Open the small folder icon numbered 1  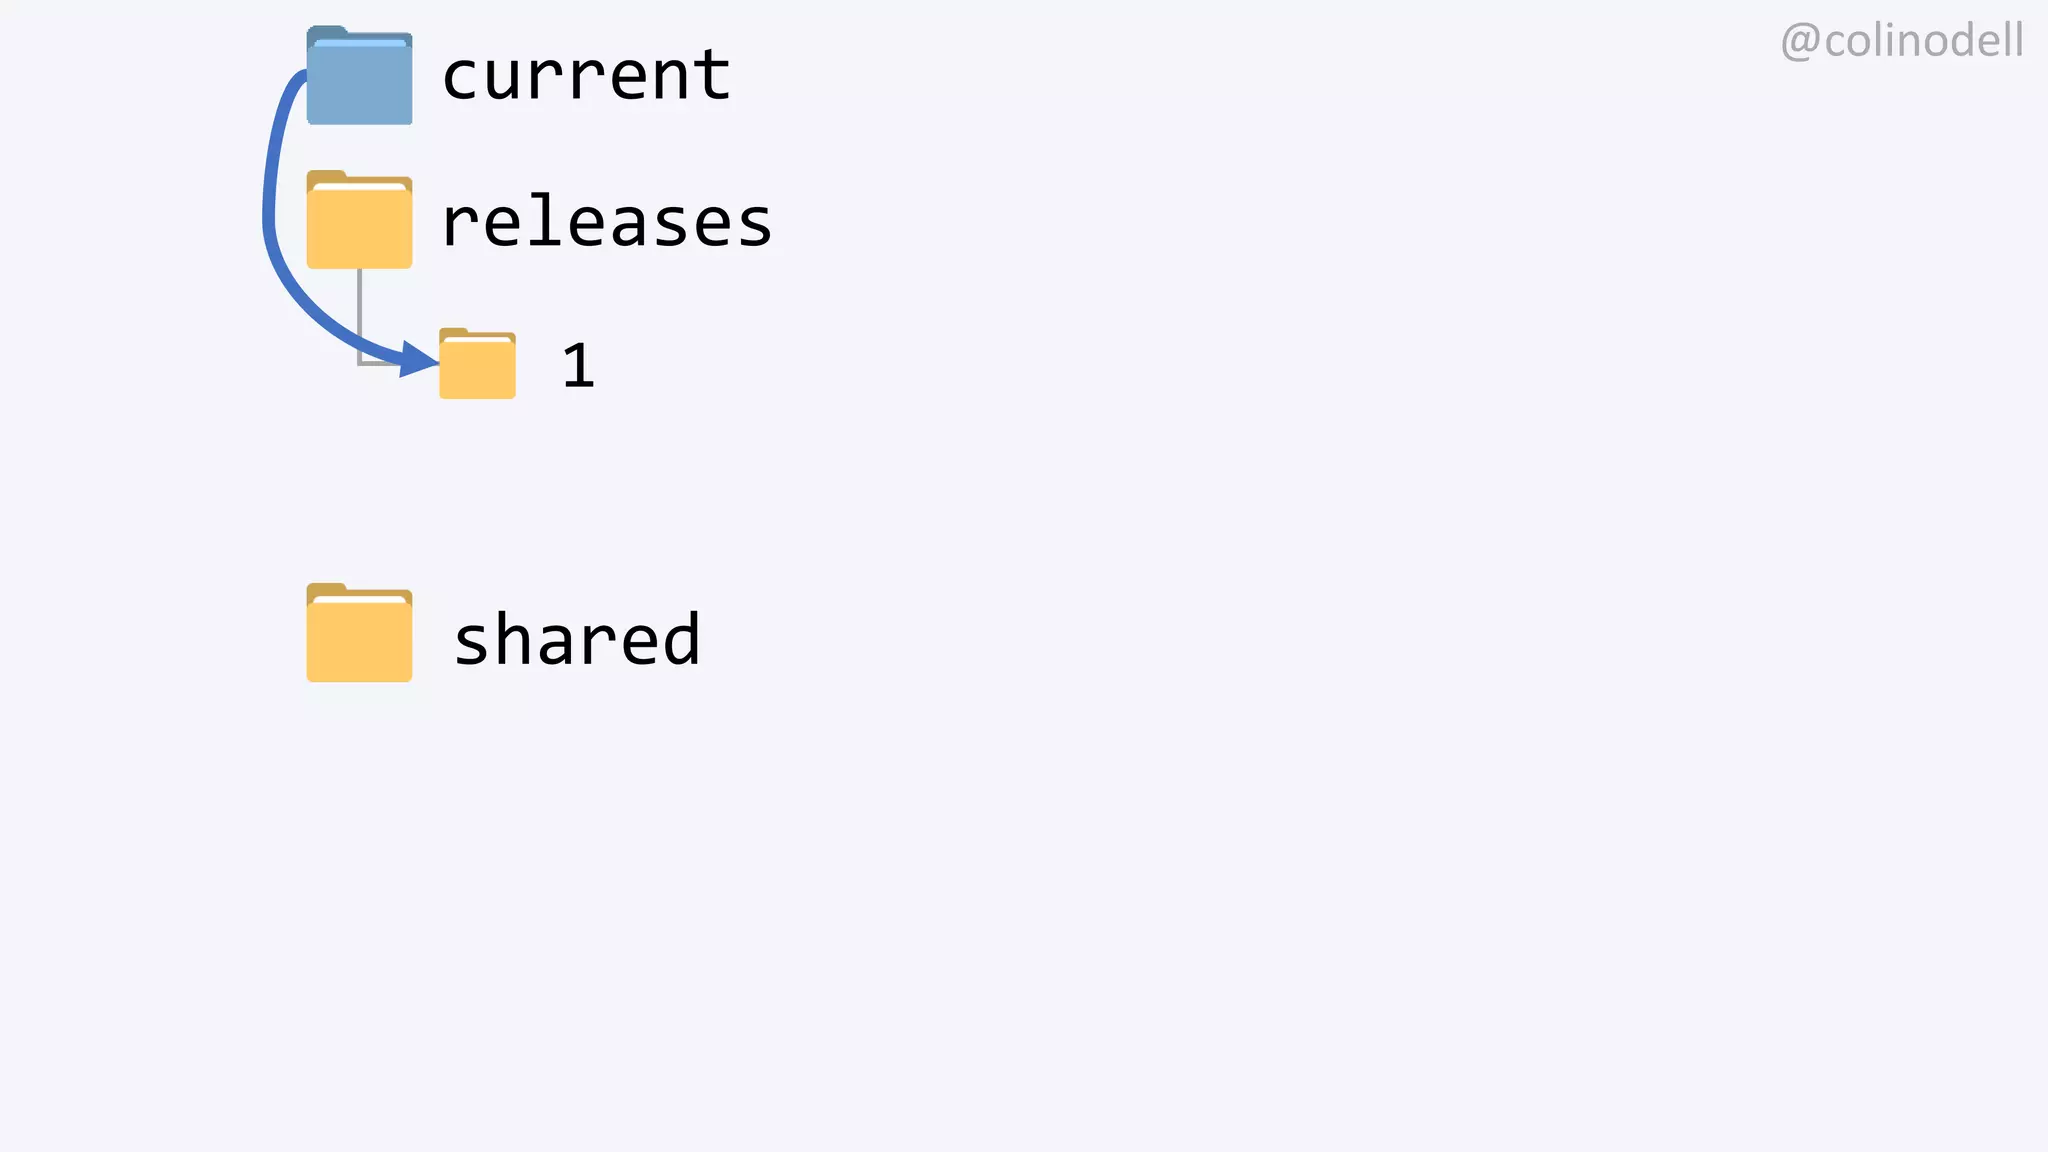(477, 368)
